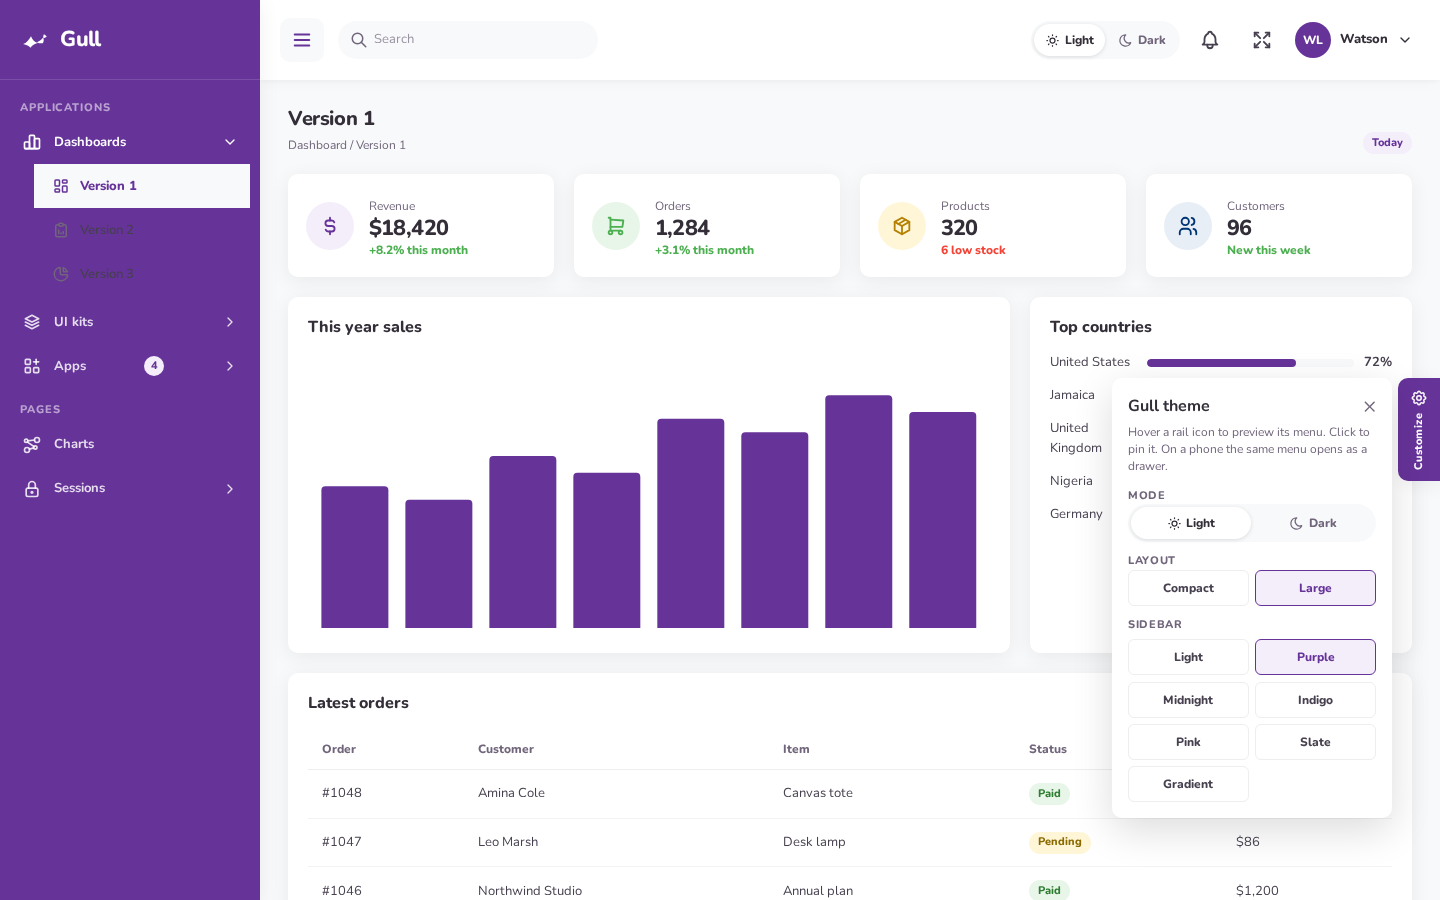Viewport: 1440px width, 900px height.
Task: Click the Orders cart icon
Action: click(616, 226)
